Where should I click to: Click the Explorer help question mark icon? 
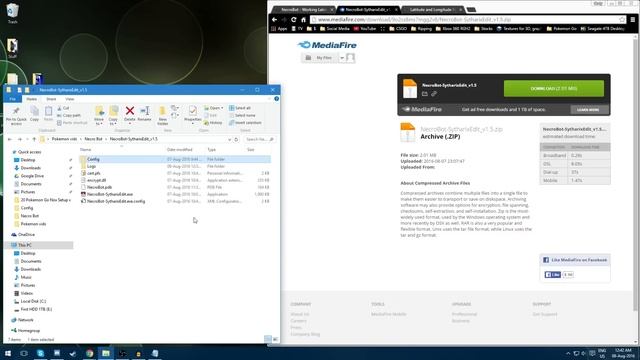pyautogui.click(x=276, y=99)
